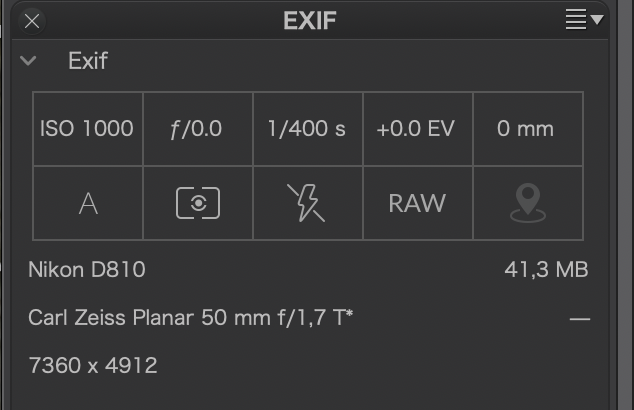Click the 0 mm focal length cell

tap(528, 129)
